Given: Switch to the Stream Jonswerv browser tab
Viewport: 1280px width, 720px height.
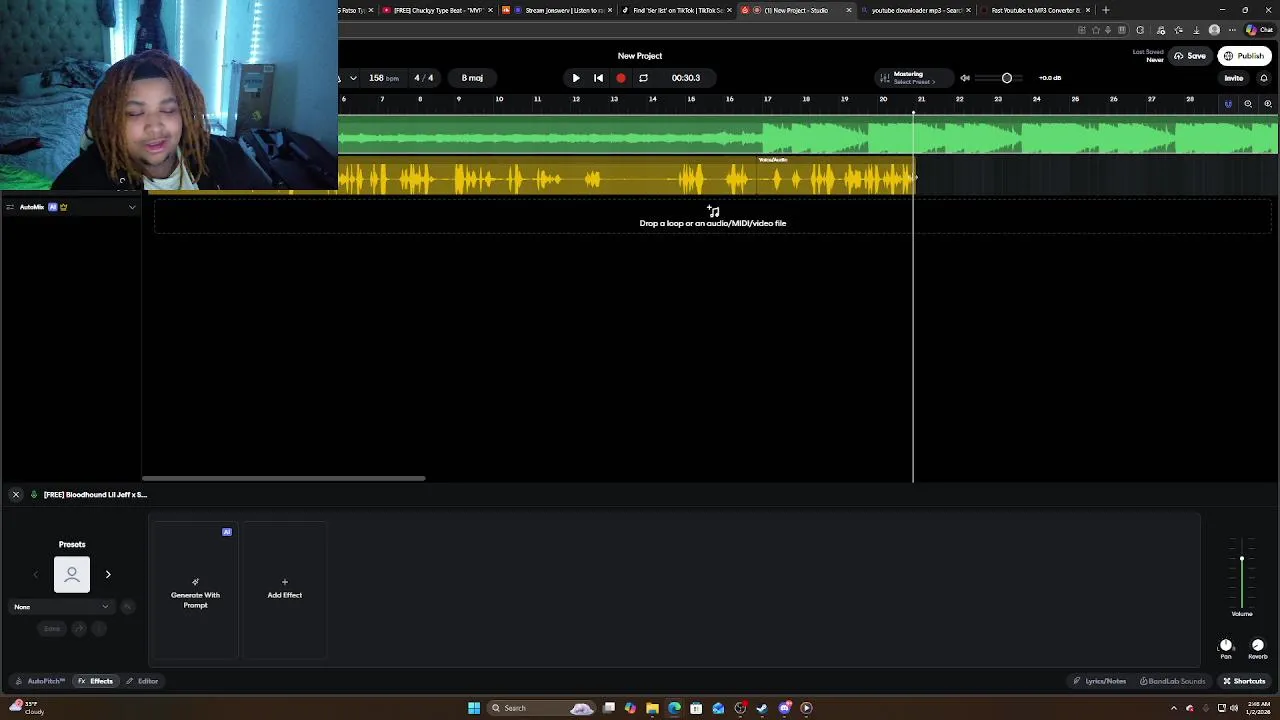Looking at the screenshot, I should tap(558, 10).
